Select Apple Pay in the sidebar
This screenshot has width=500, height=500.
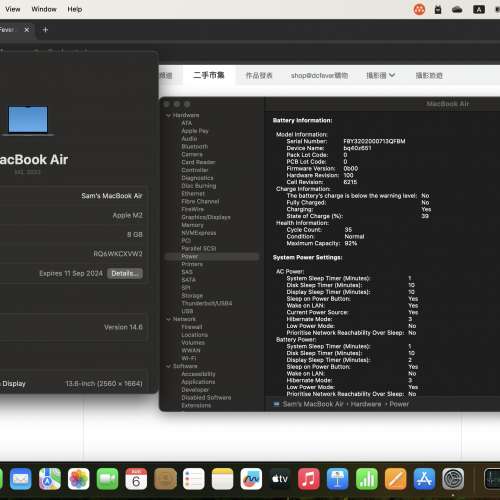(x=195, y=131)
